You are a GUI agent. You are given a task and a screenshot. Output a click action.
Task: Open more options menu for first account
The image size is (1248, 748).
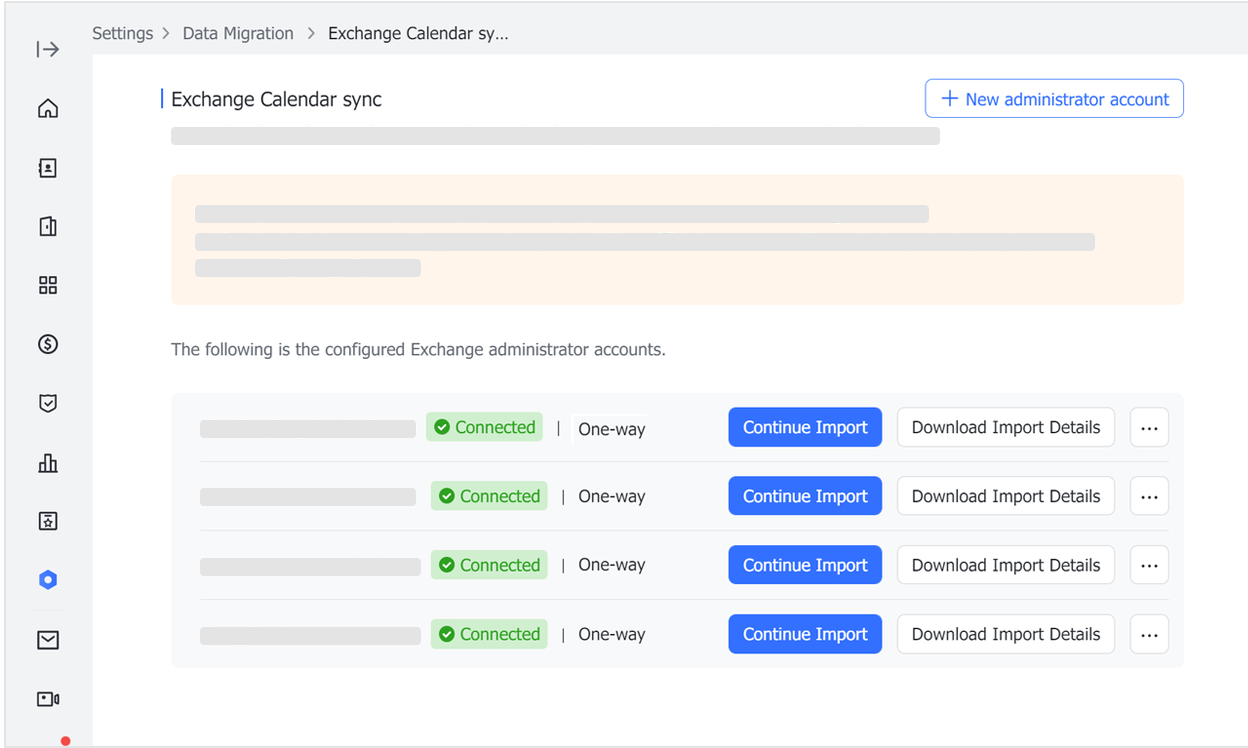pos(1149,427)
